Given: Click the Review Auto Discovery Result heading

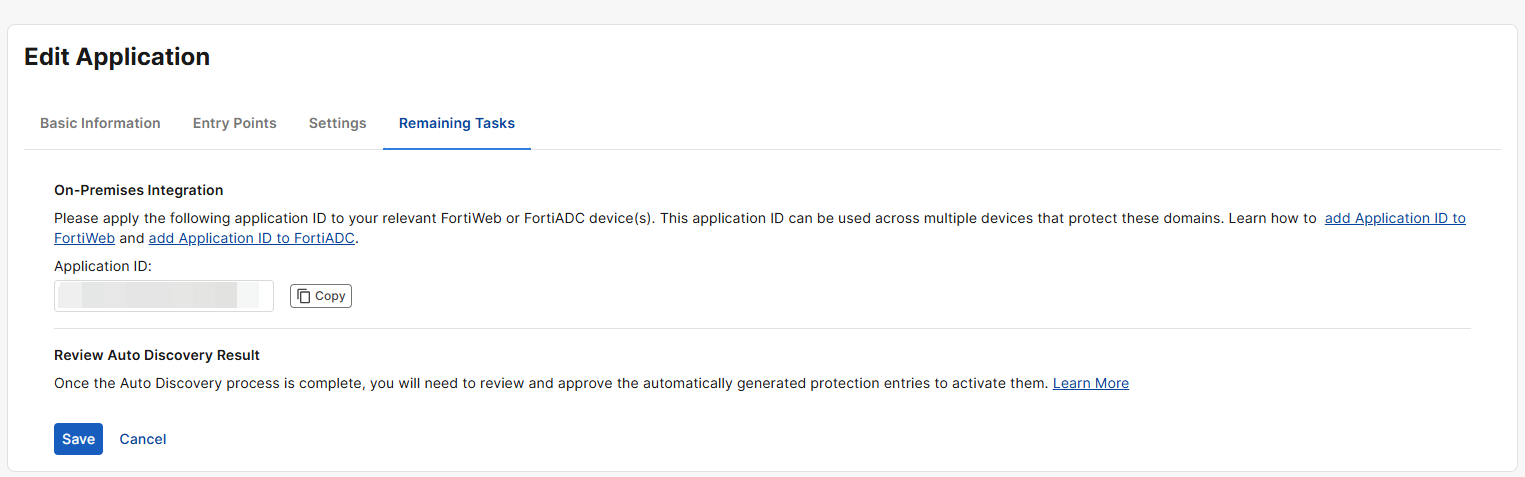Looking at the screenshot, I should [156, 355].
